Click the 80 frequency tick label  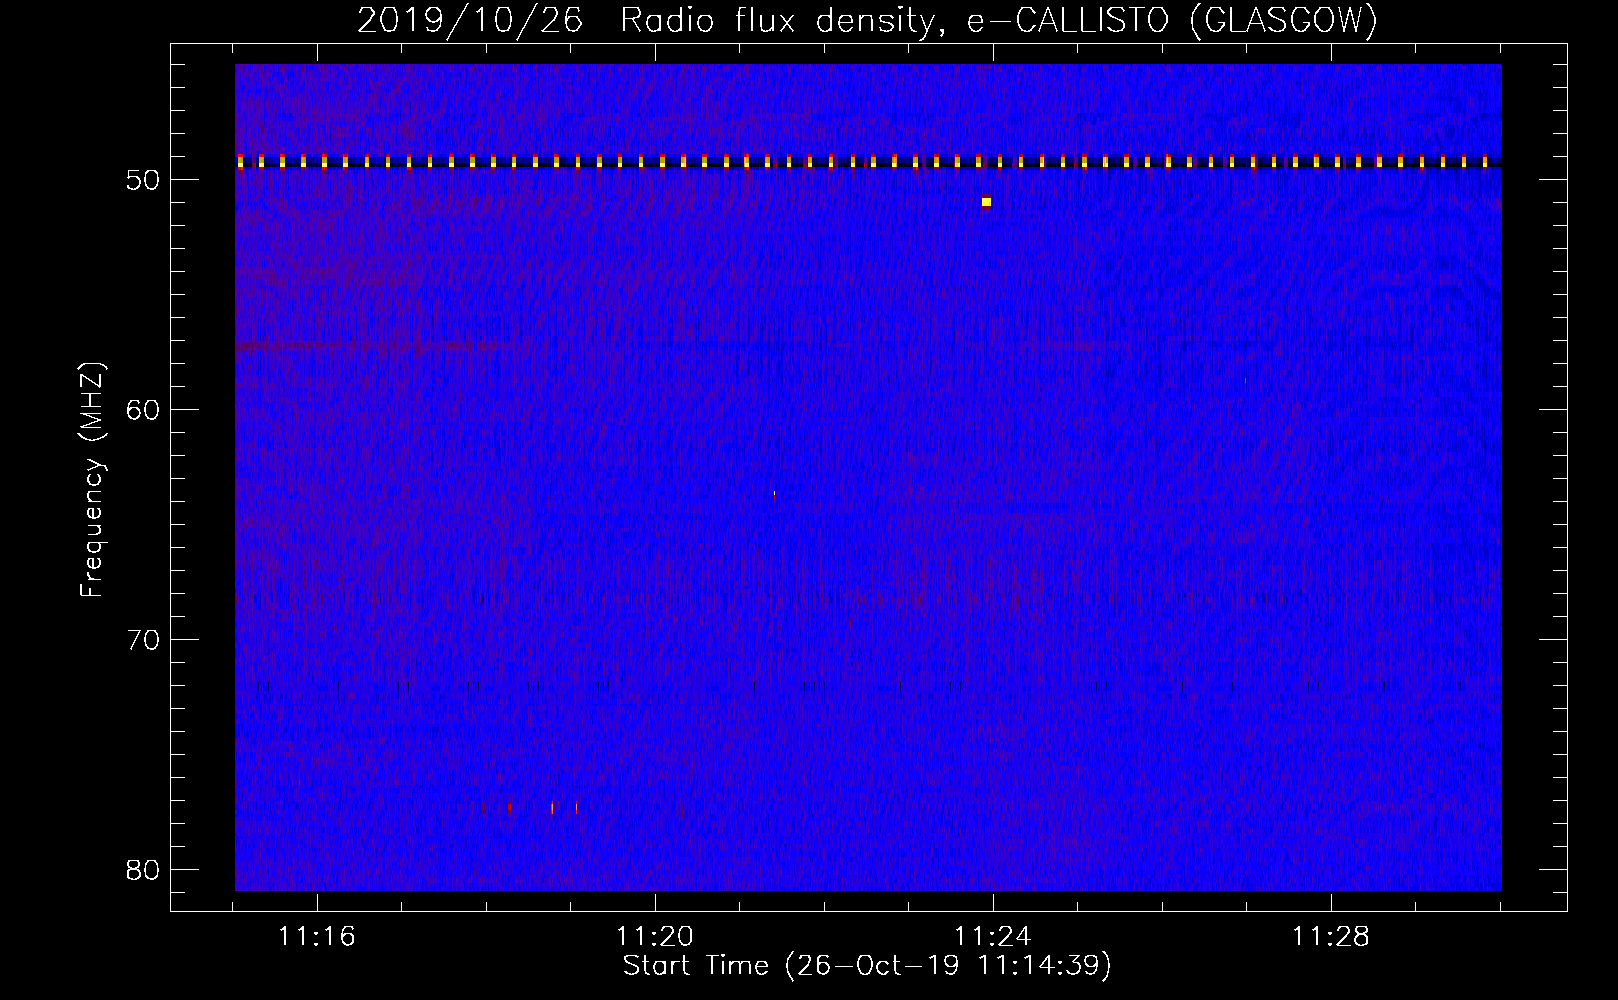(143, 870)
